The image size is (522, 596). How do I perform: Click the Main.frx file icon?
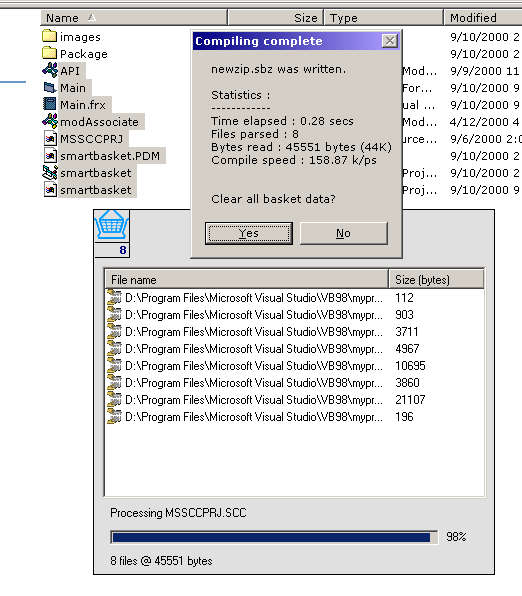tap(50, 104)
